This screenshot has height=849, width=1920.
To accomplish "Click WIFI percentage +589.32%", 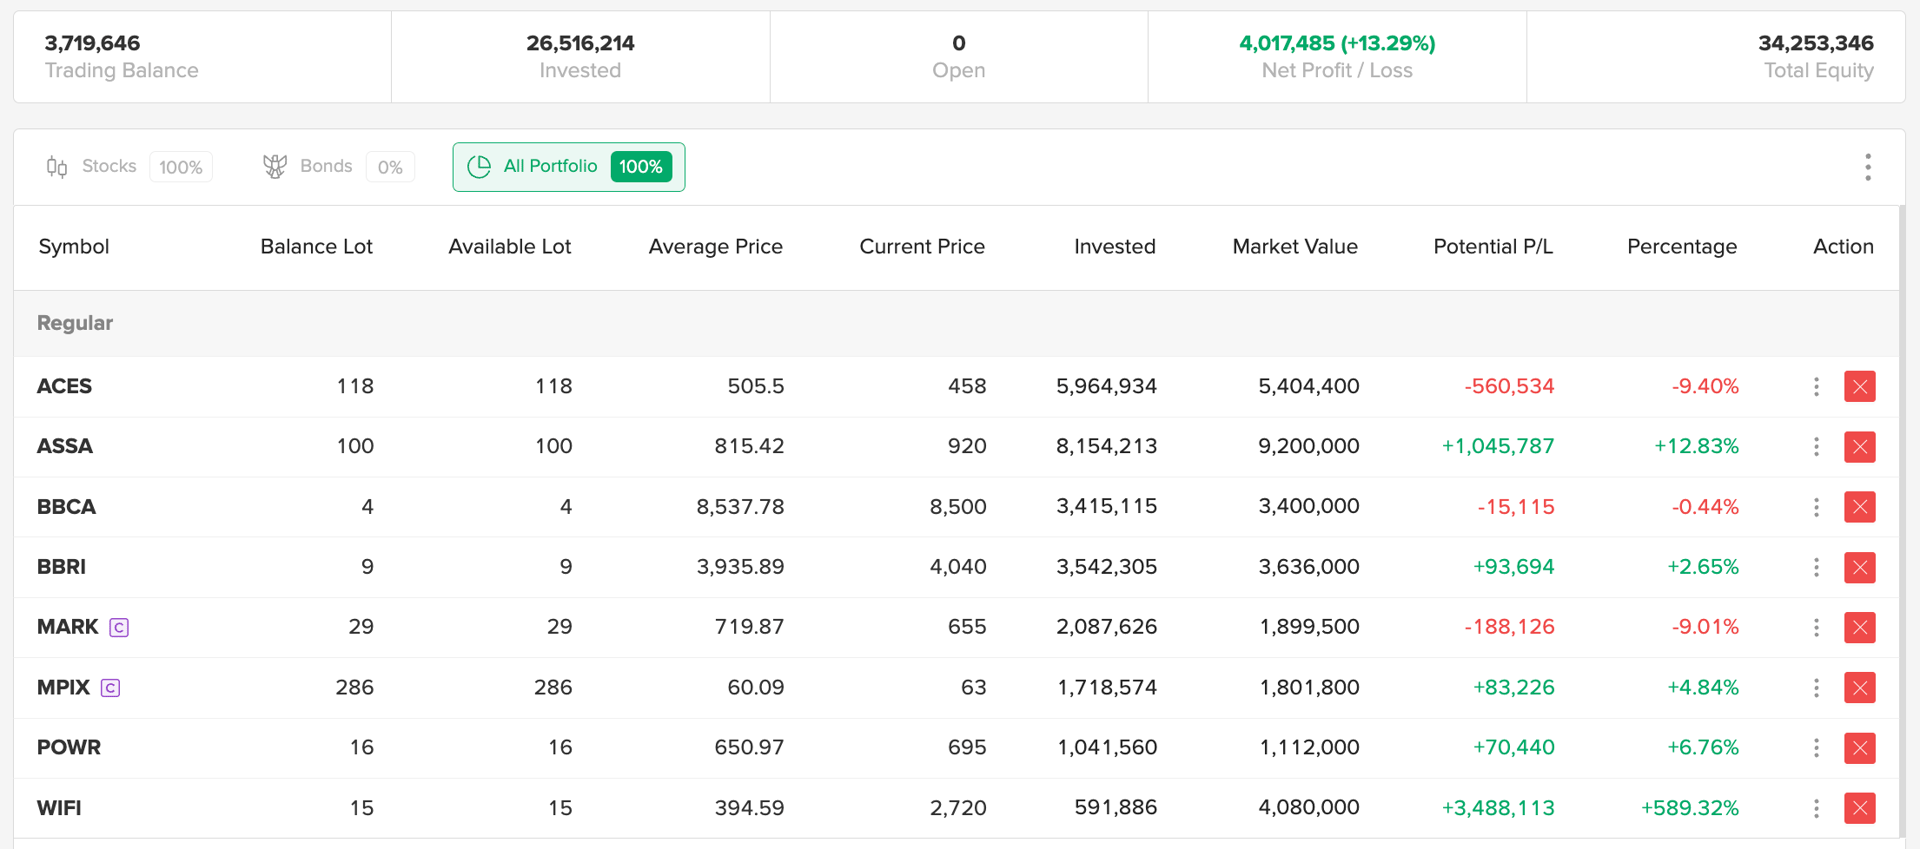I will pyautogui.click(x=1690, y=808).
